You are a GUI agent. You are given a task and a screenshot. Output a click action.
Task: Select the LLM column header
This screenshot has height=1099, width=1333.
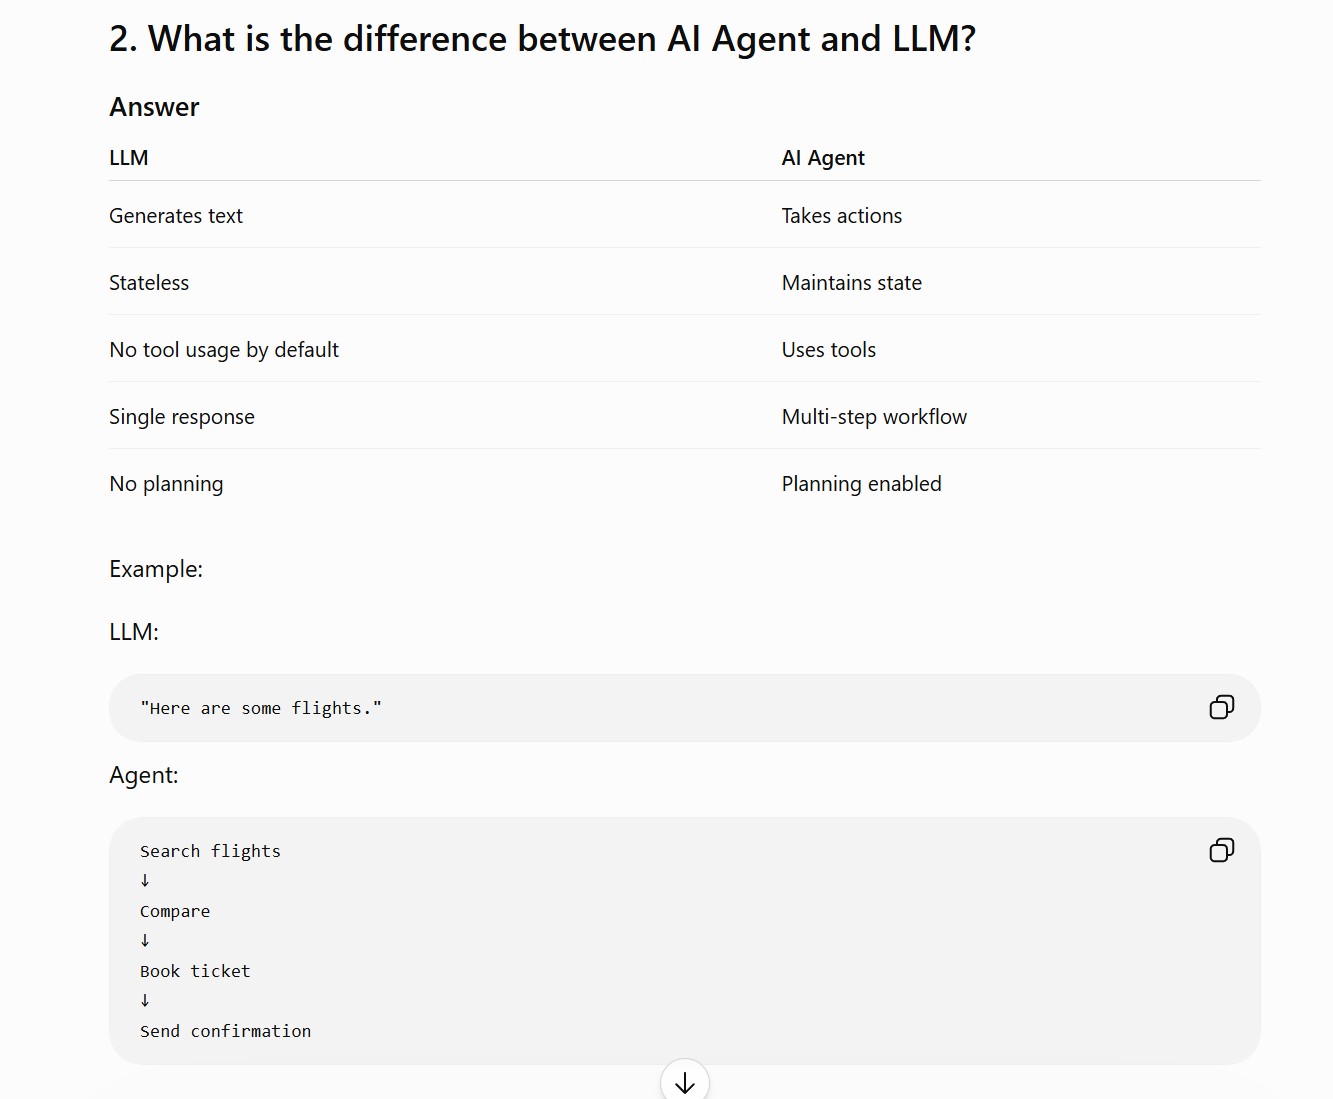coord(129,158)
